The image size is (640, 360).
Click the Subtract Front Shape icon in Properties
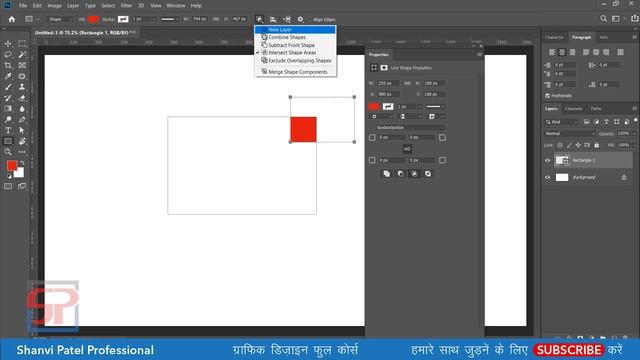400,174
